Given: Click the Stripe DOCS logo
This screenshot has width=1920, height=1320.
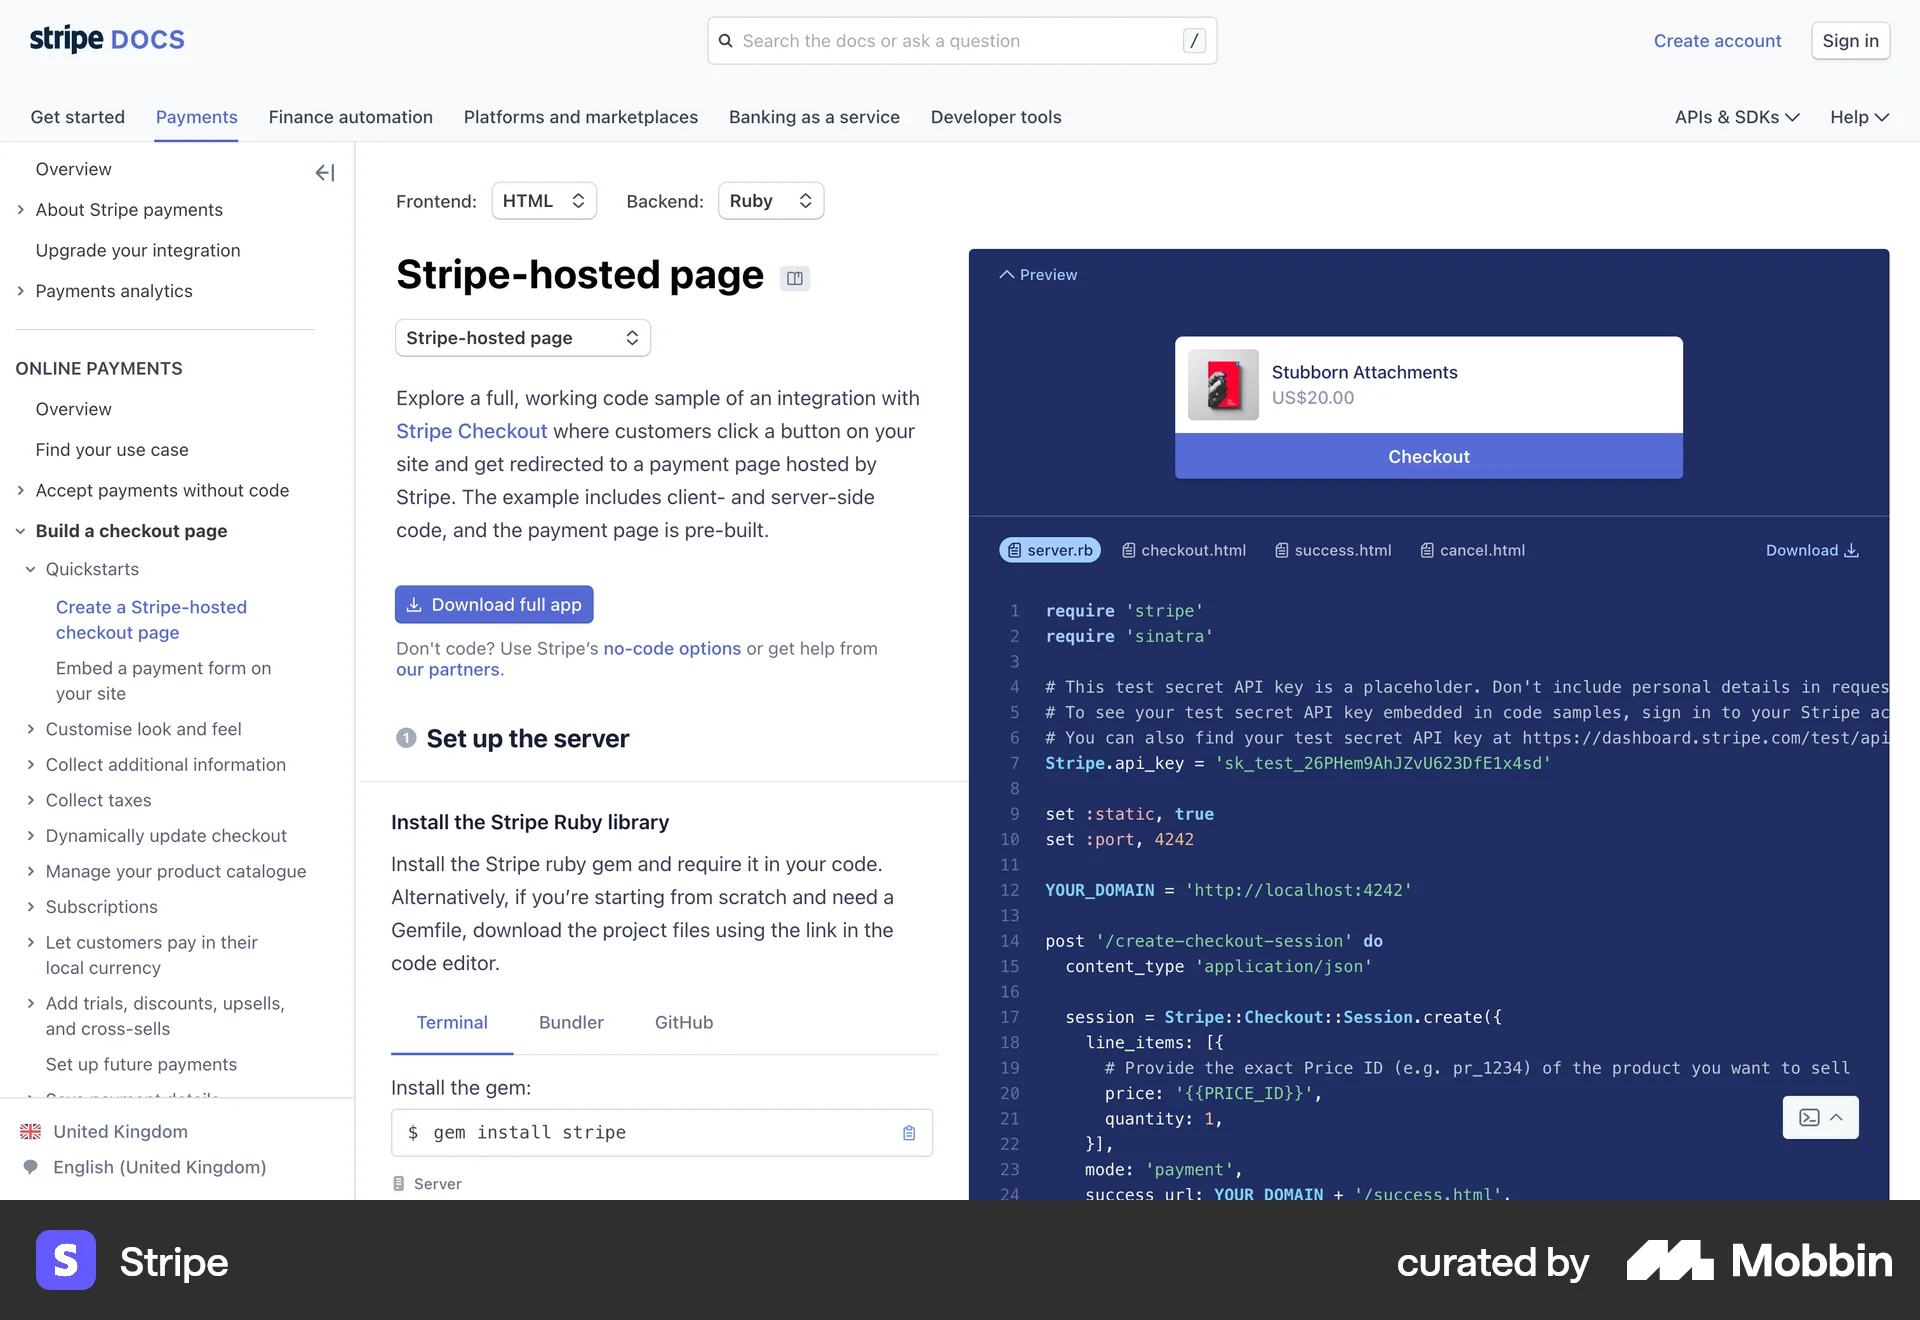Looking at the screenshot, I should [x=106, y=39].
